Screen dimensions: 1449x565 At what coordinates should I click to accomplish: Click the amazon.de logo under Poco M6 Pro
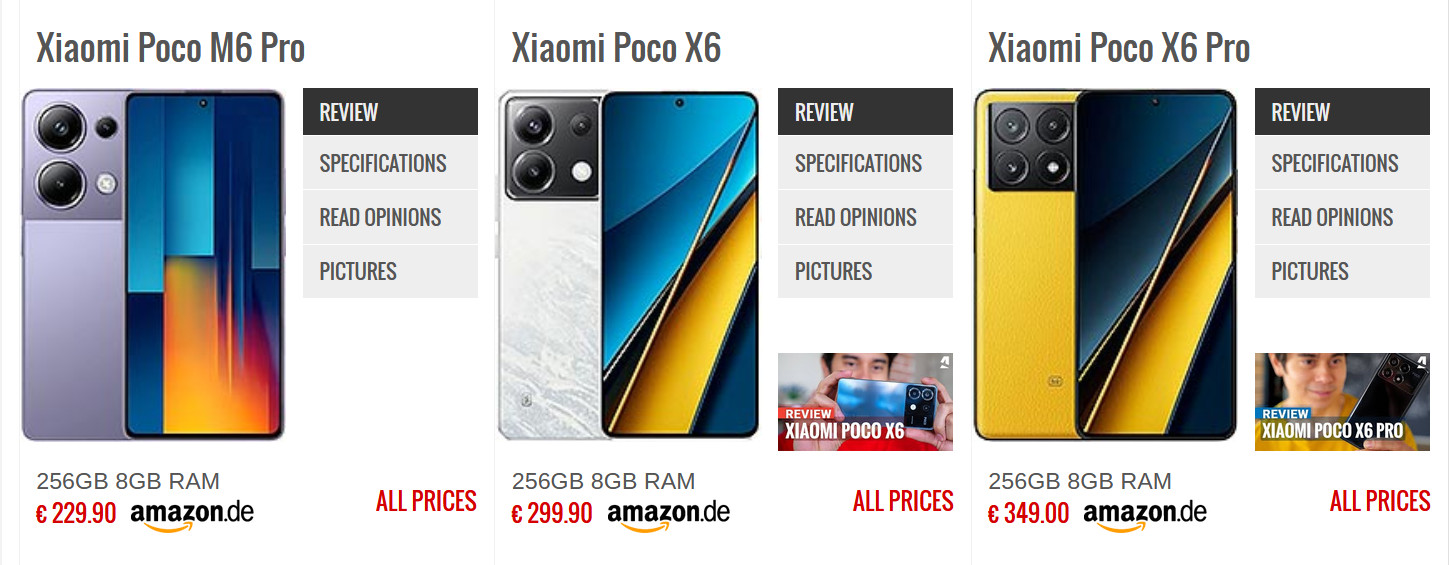click(191, 515)
